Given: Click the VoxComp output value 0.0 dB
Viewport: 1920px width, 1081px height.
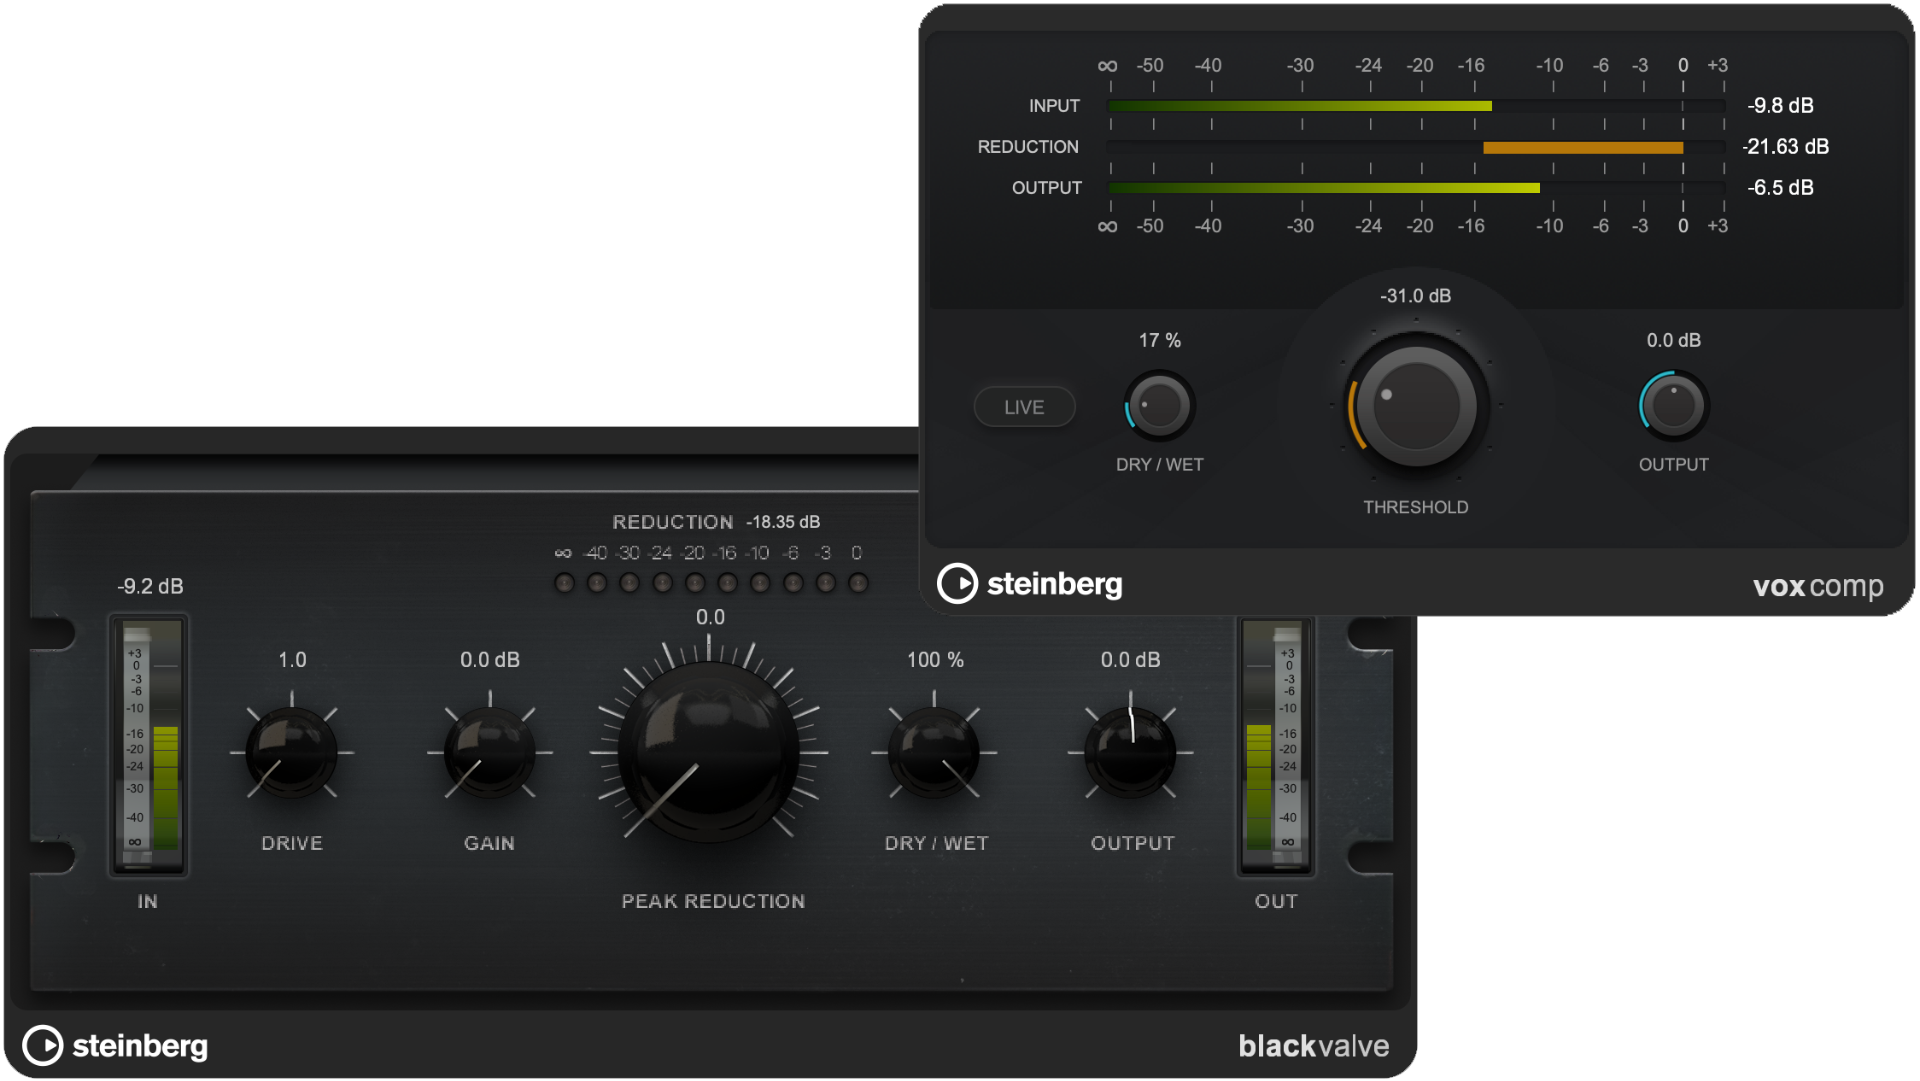Looking at the screenshot, I should pos(1674,340).
